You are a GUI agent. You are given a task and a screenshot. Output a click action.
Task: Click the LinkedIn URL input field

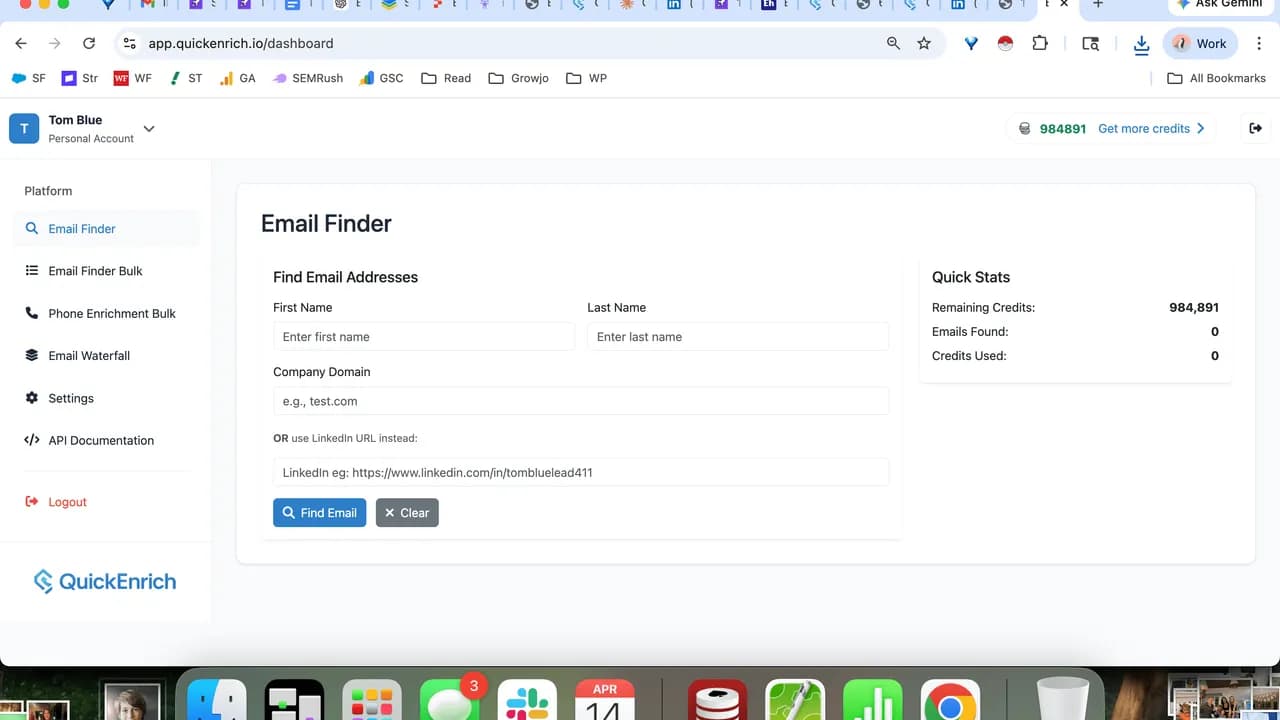click(581, 472)
